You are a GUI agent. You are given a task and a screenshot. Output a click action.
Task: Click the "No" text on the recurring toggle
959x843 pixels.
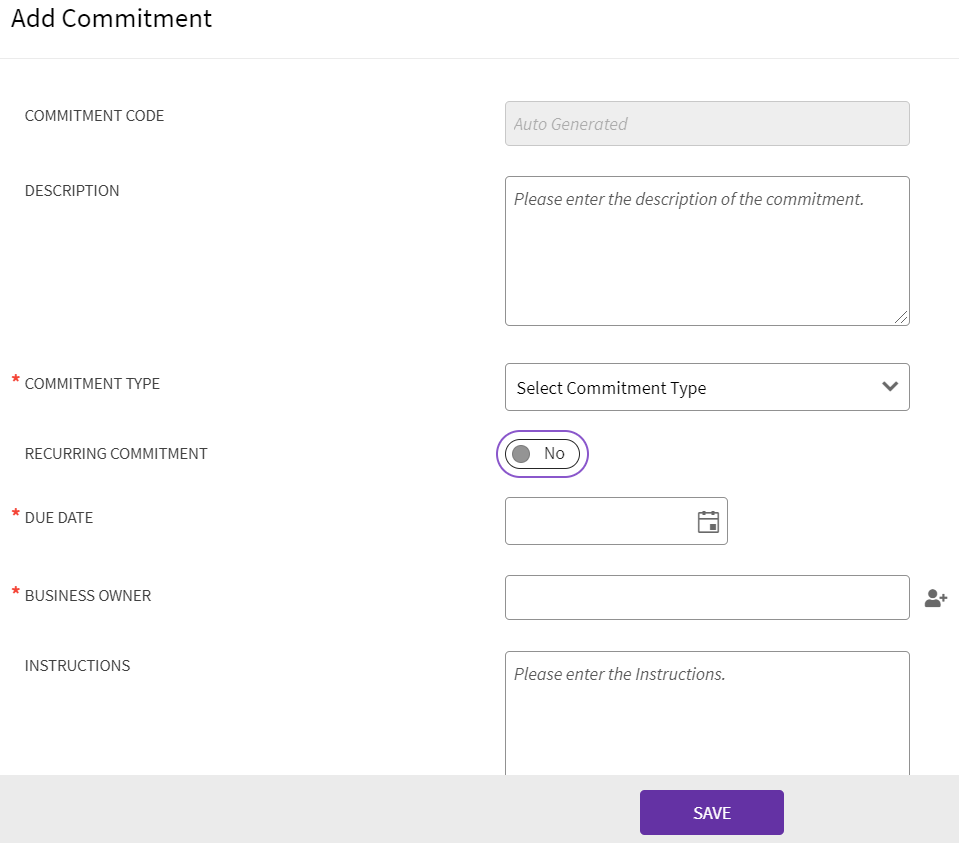click(x=554, y=454)
